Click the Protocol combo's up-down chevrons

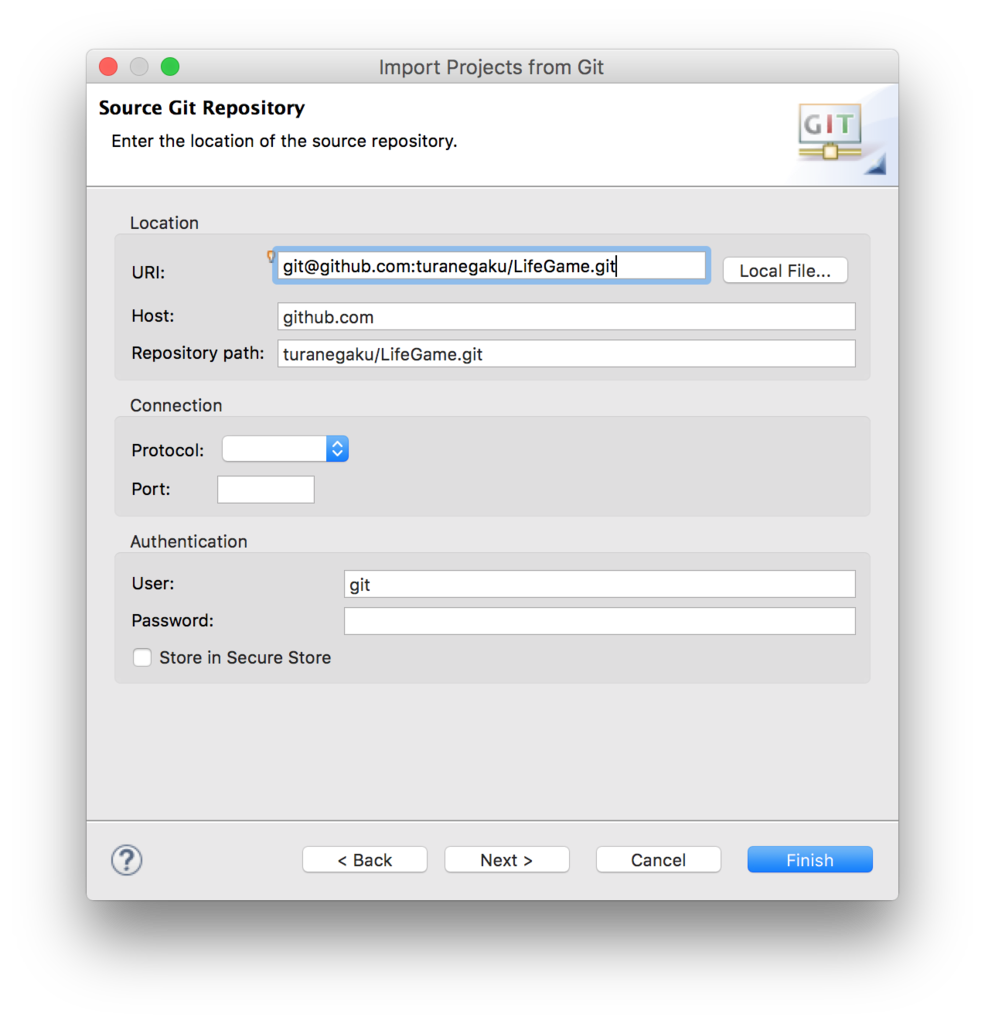[x=337, y=448]
